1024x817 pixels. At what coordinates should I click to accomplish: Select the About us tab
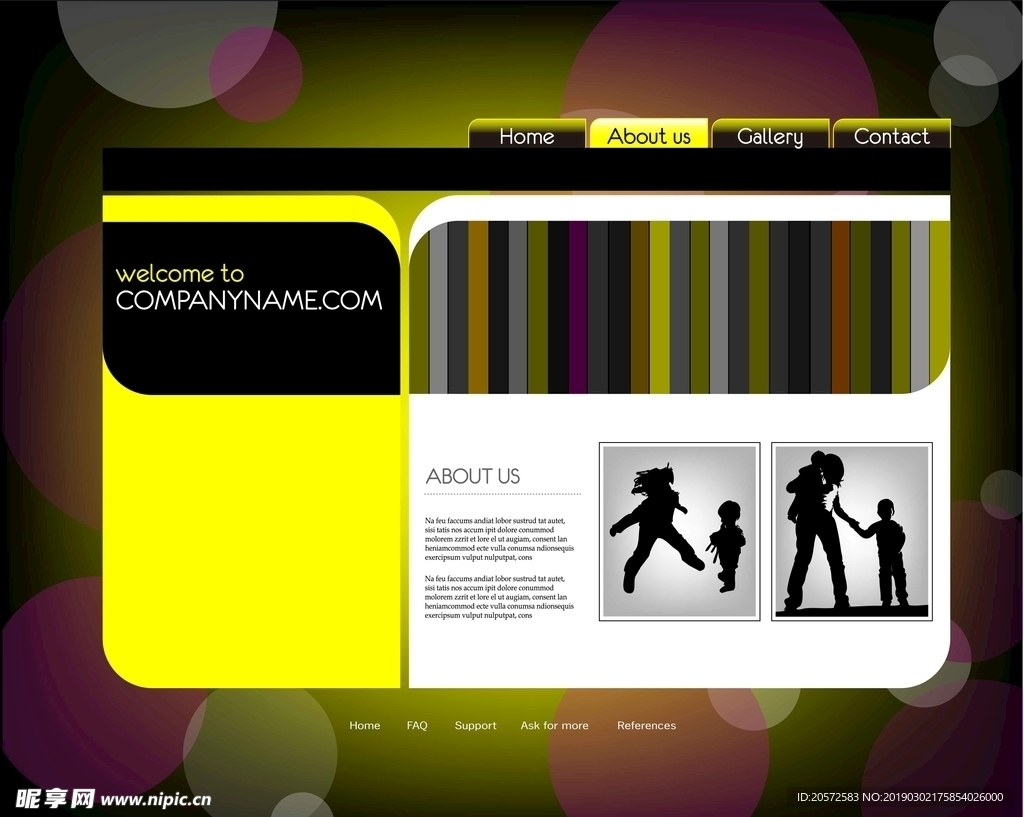[x=648, y=134]
